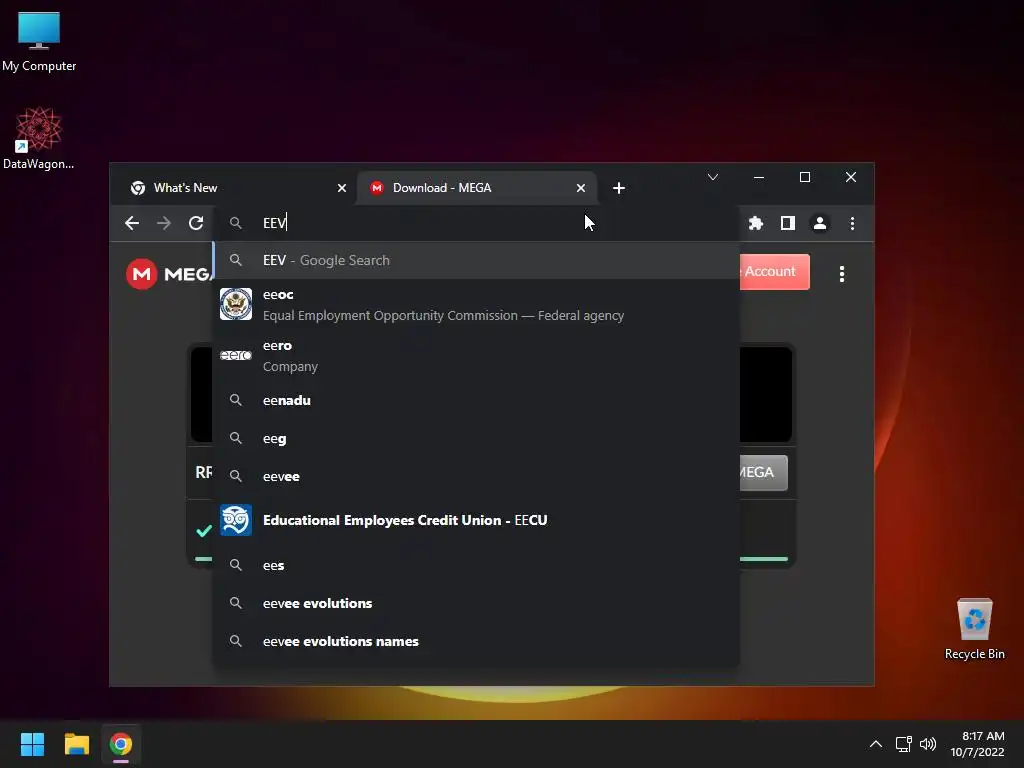Open the Windows Start menu
1024x768 pixels.
click(x=32, y=744)
